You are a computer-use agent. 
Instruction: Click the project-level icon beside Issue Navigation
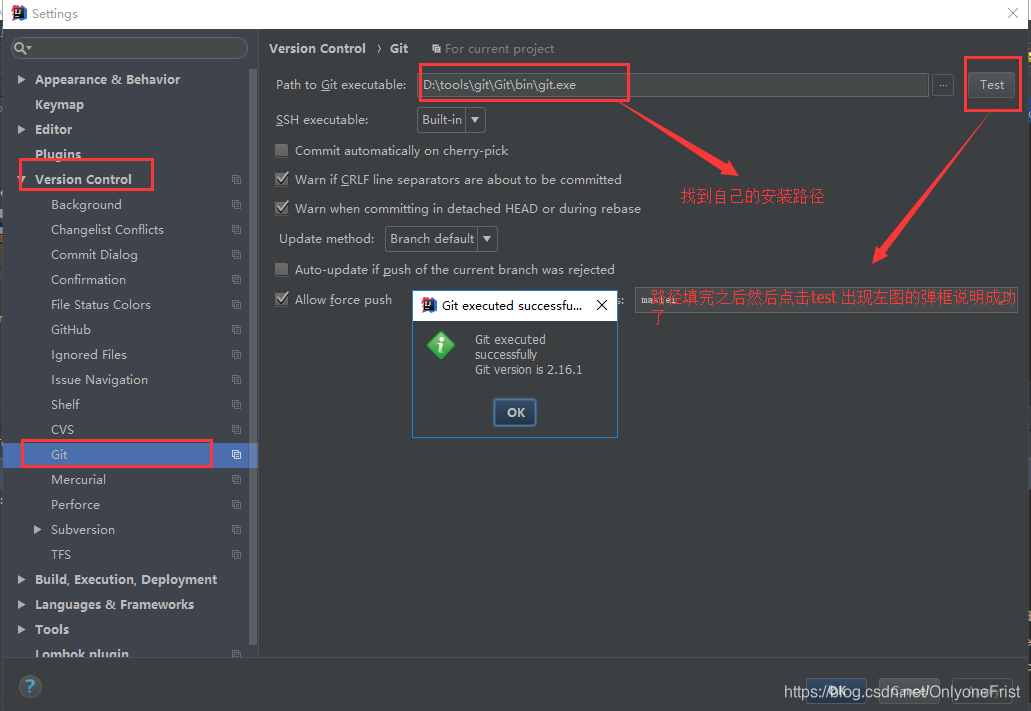point(237,380)
